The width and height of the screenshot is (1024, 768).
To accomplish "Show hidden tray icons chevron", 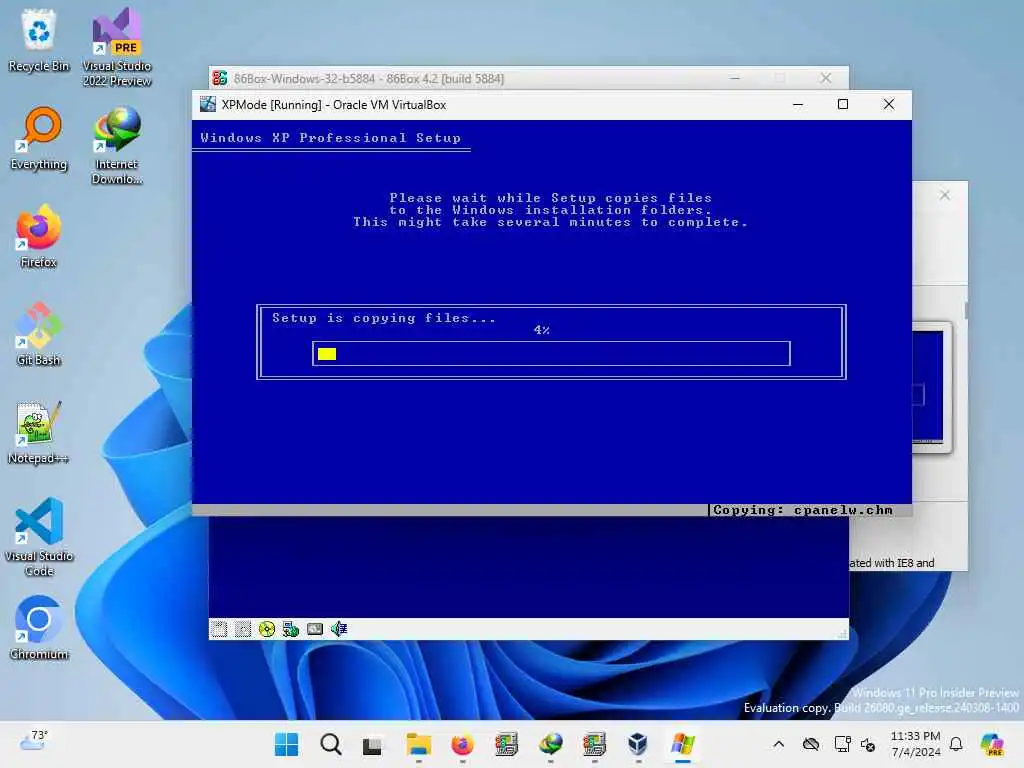I will click(778, 744).
